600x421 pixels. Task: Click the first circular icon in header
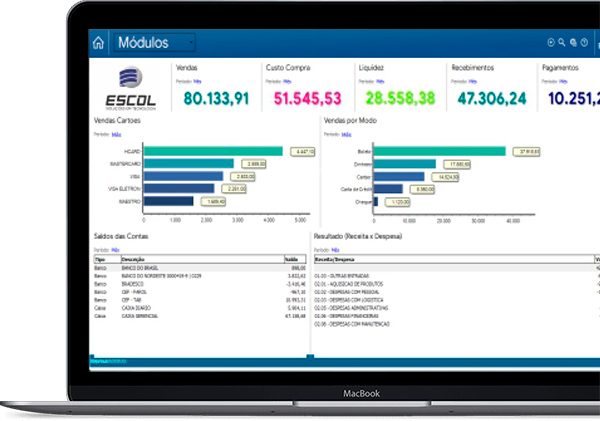point(551,43)
